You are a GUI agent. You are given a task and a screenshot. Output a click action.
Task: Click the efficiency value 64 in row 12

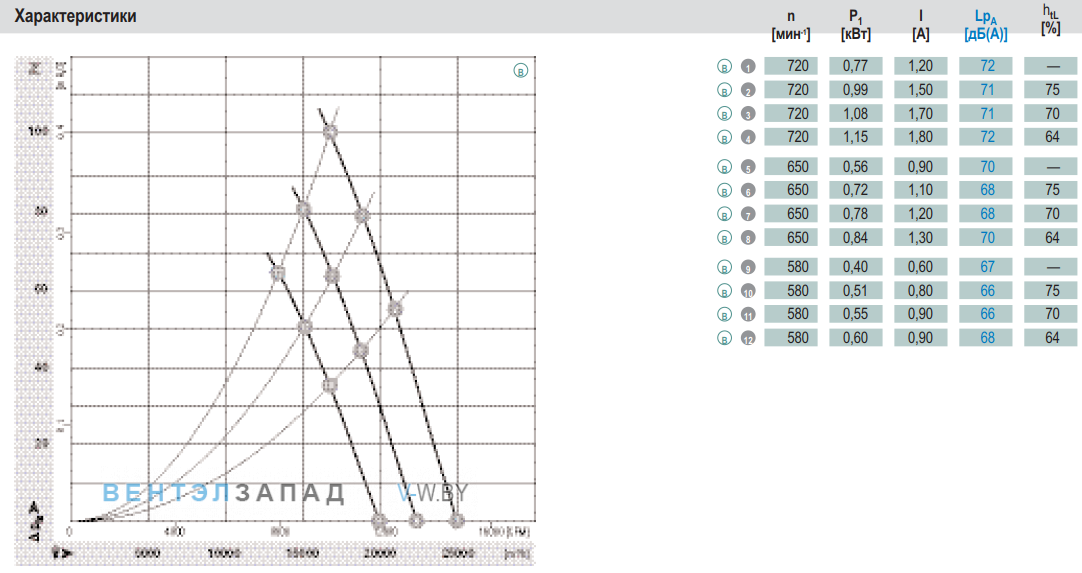click(1052, 338)
